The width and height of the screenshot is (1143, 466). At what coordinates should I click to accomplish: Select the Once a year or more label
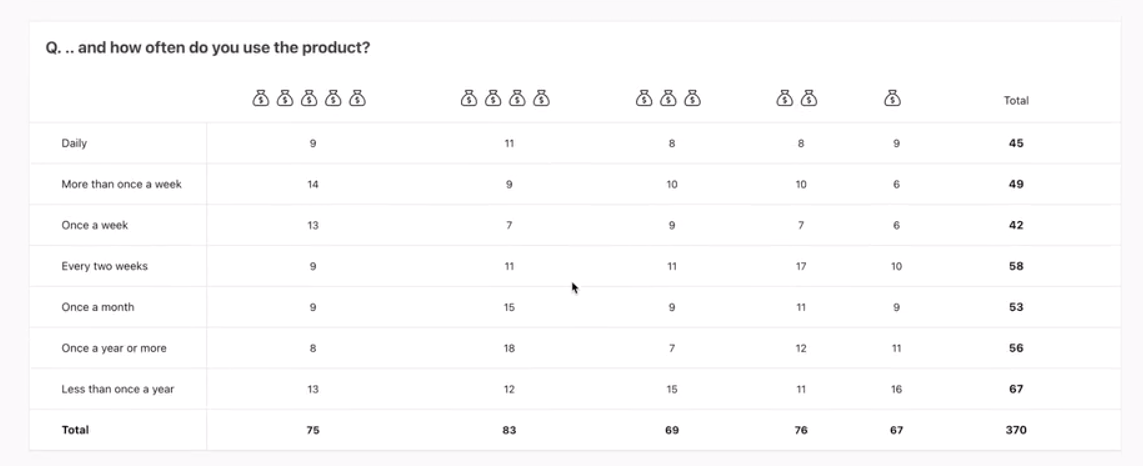tap(114, 348)
